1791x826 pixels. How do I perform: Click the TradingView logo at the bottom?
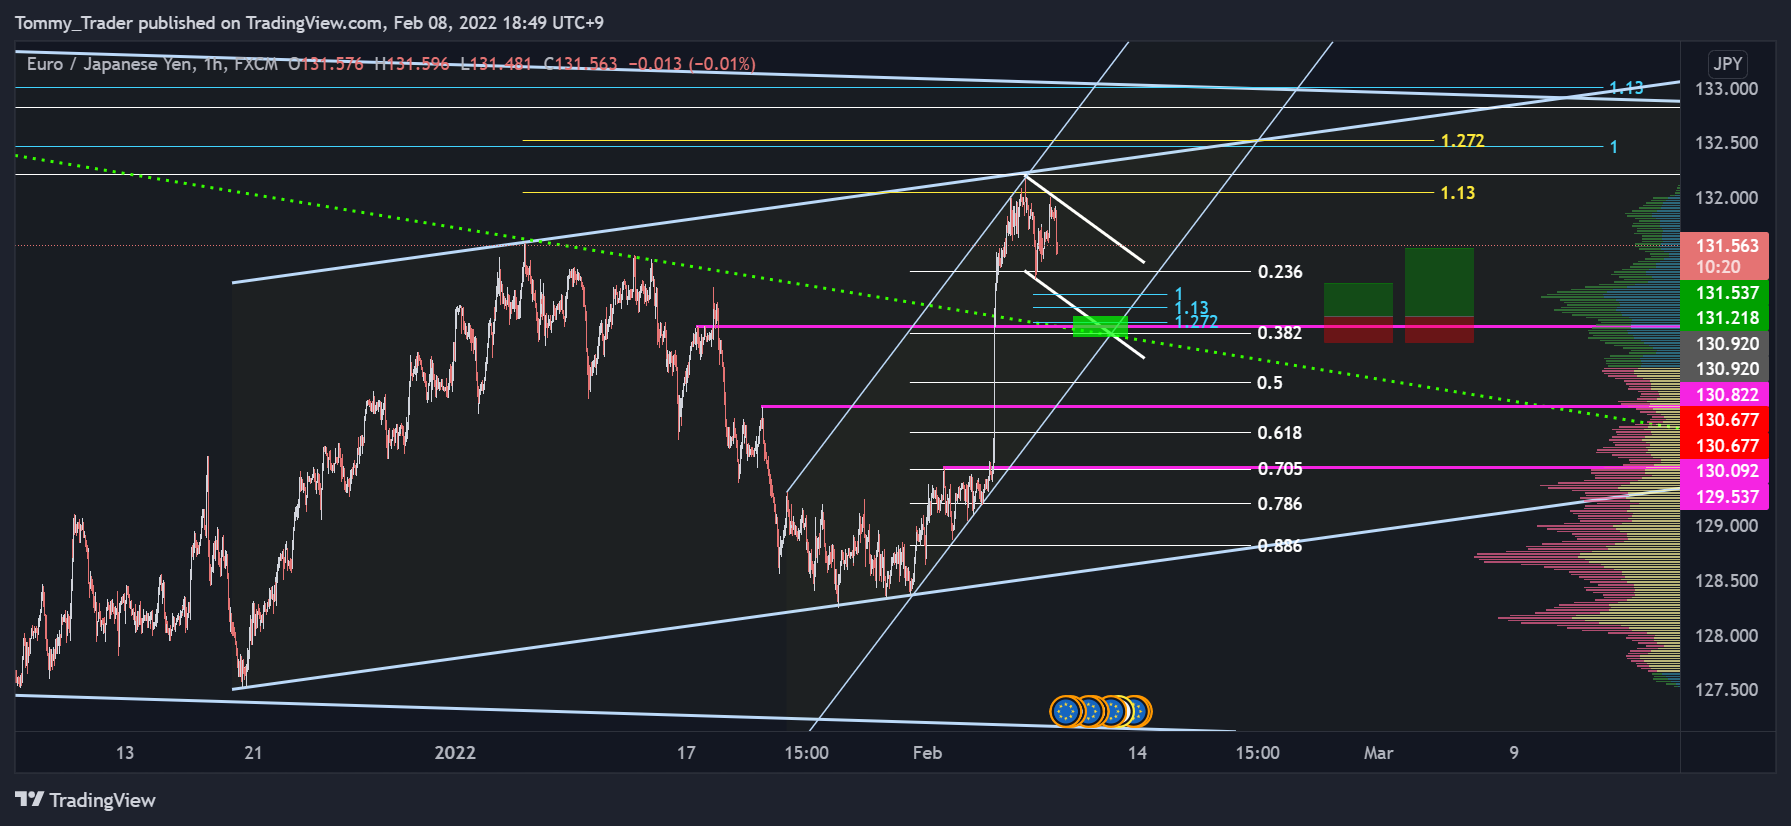coord(85,800)
